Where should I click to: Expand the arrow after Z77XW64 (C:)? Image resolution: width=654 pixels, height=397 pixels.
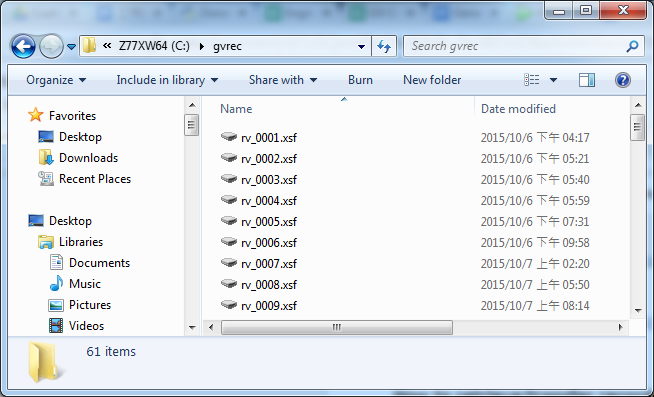click(202, 46)
